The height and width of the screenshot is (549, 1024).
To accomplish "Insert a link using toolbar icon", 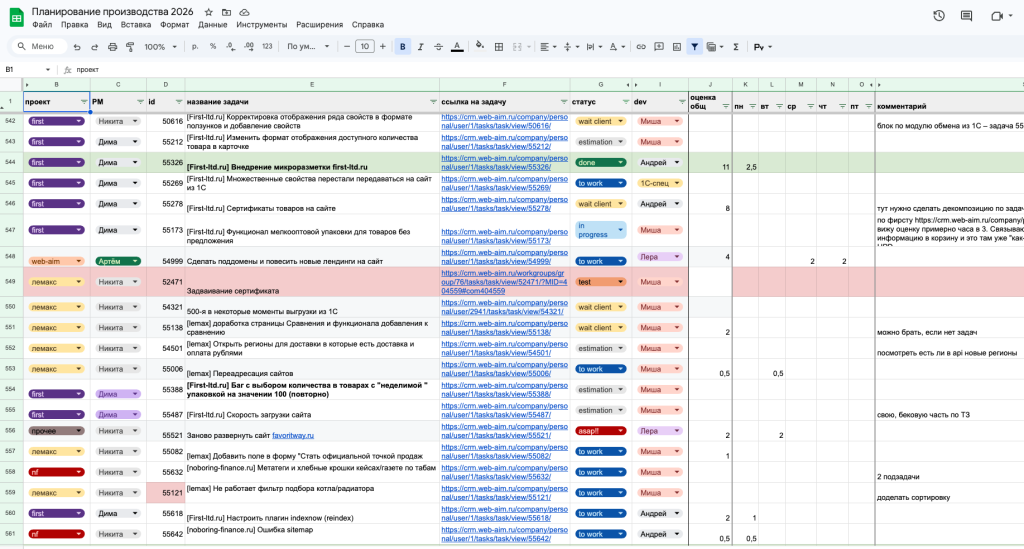I will (641, 47).
